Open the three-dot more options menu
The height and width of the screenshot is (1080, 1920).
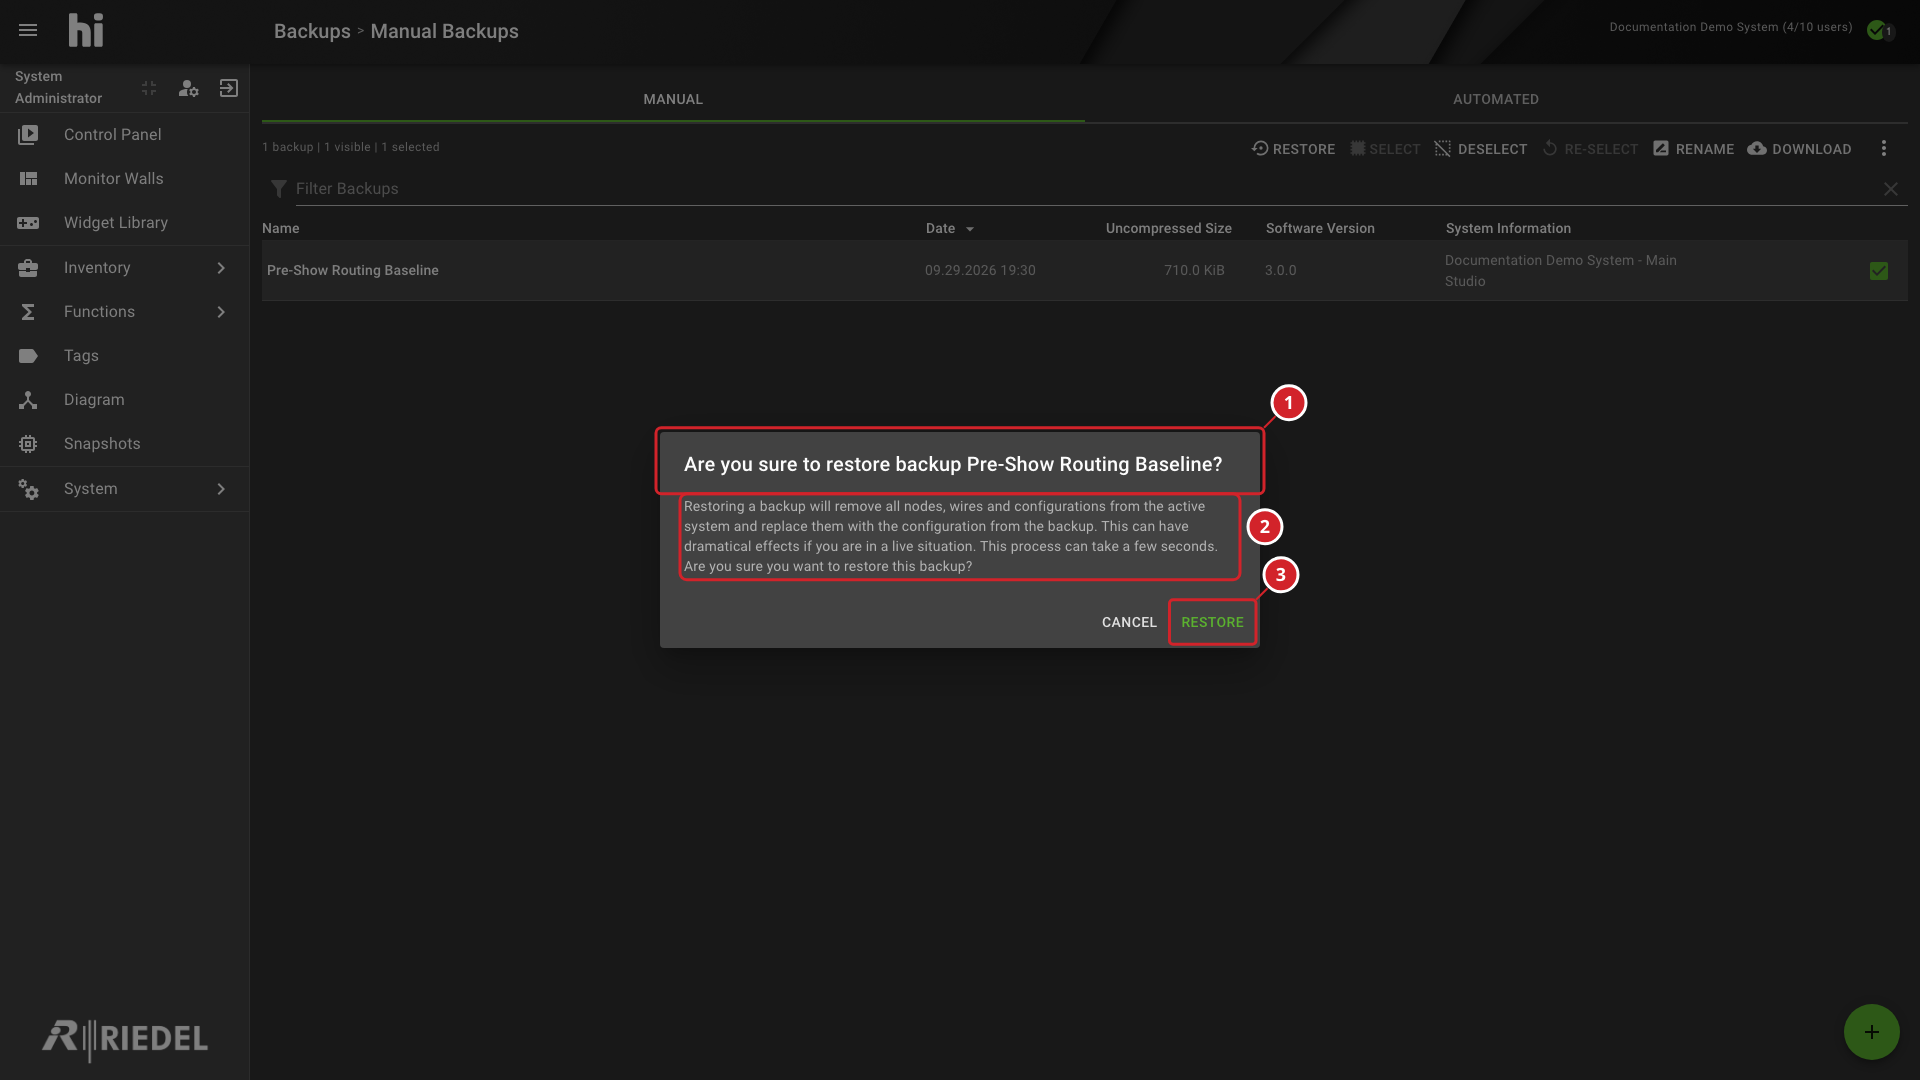1884,148
